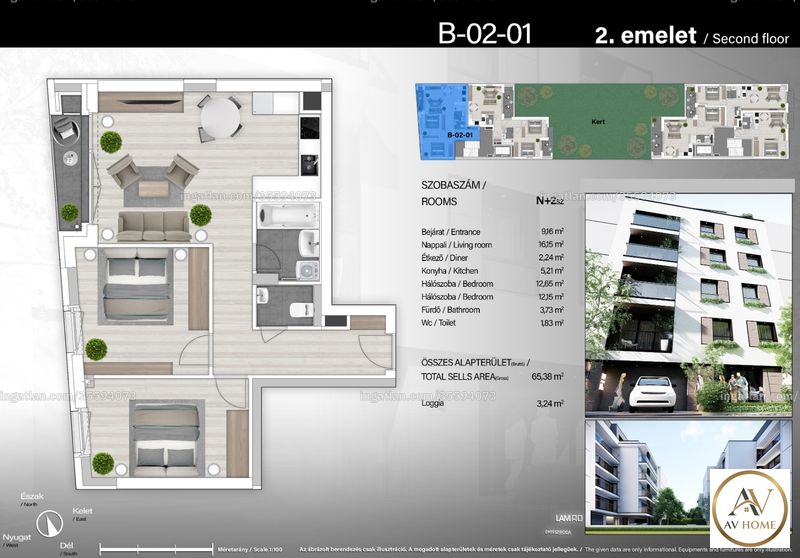Click the three-seat sofa in living room
Screen dimensions: 800x558
click(154, 226)
